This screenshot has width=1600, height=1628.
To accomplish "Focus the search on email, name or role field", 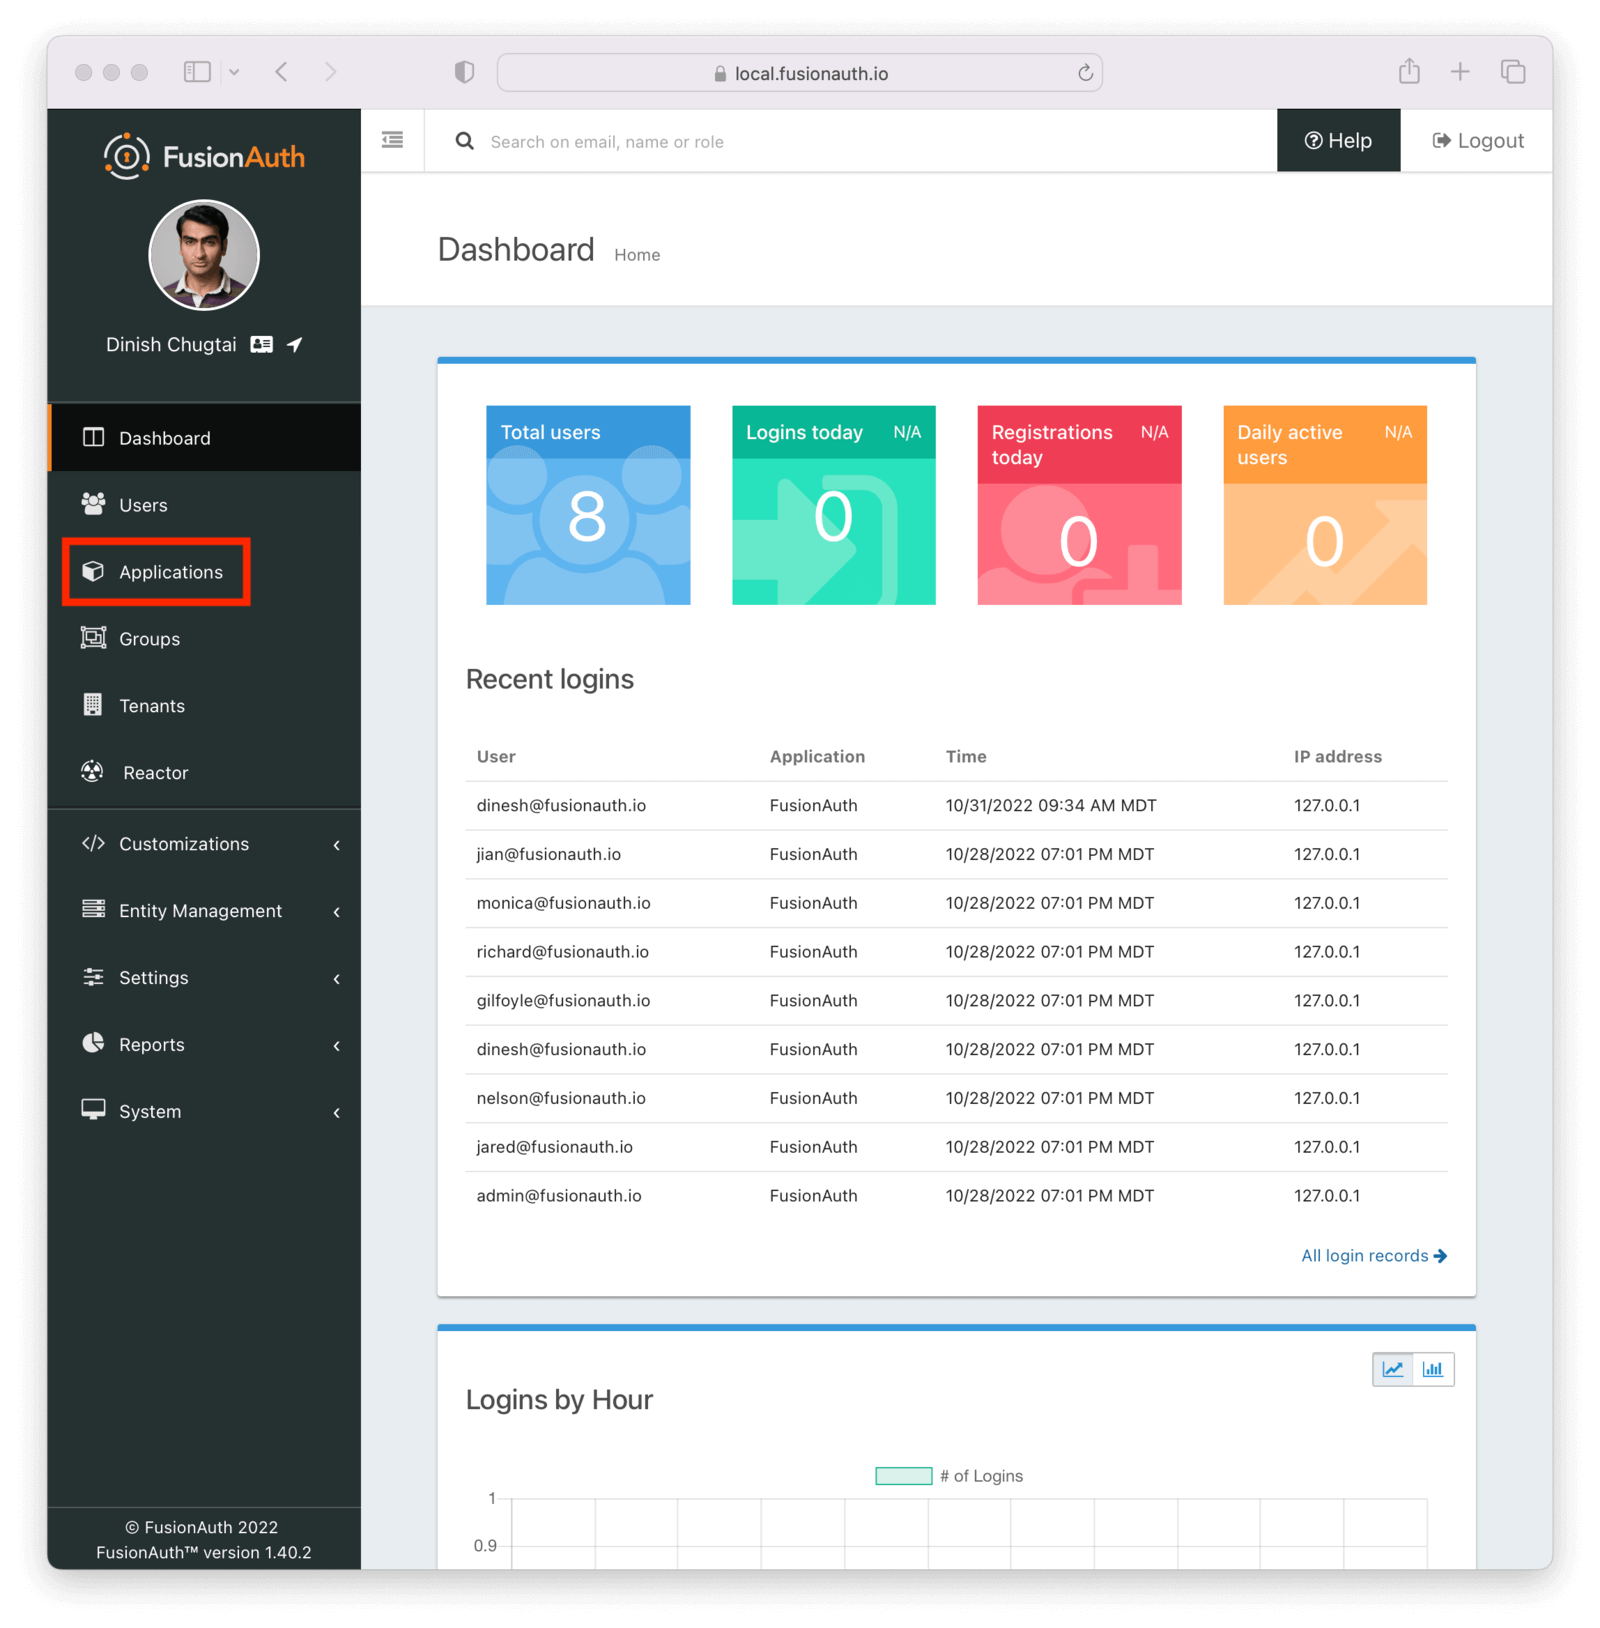I will pos(850,141).
